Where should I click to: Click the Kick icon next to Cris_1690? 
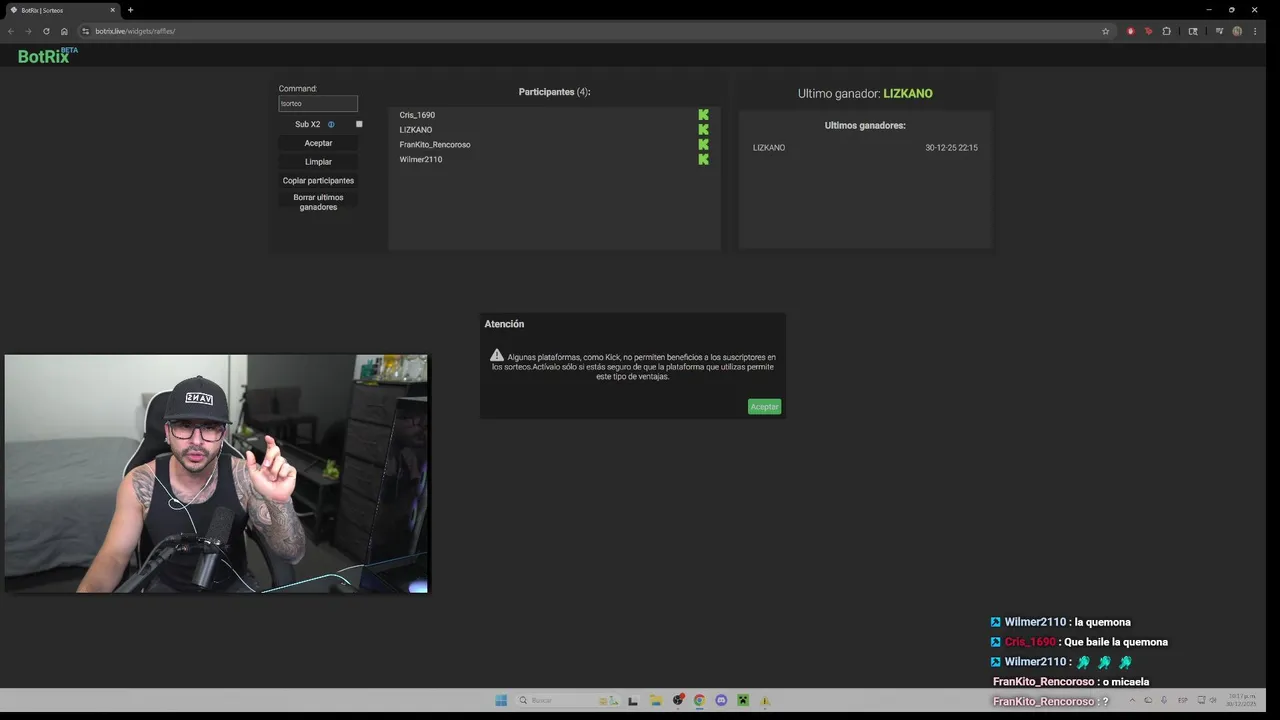click(703, 115)
